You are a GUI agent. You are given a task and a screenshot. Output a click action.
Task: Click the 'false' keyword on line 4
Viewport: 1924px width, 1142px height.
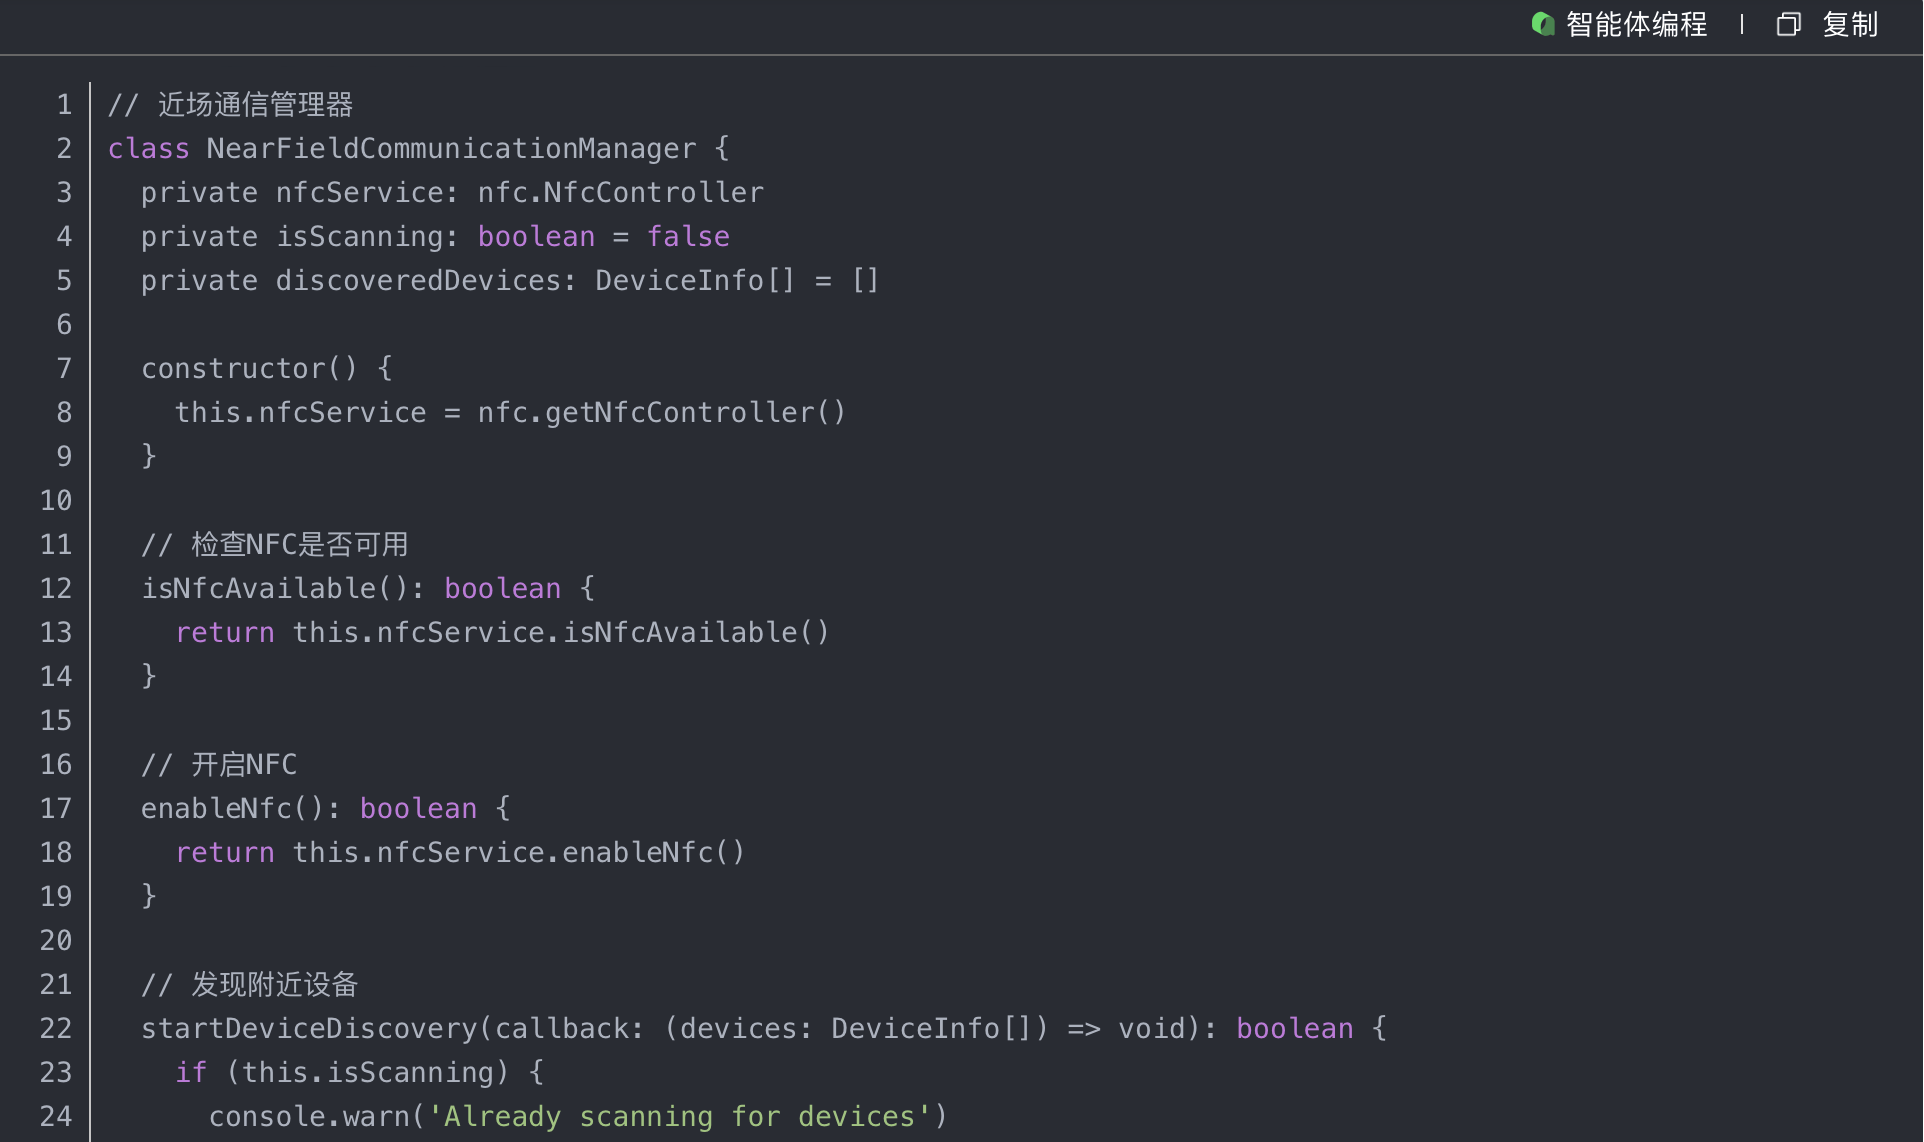click(688, 237)
